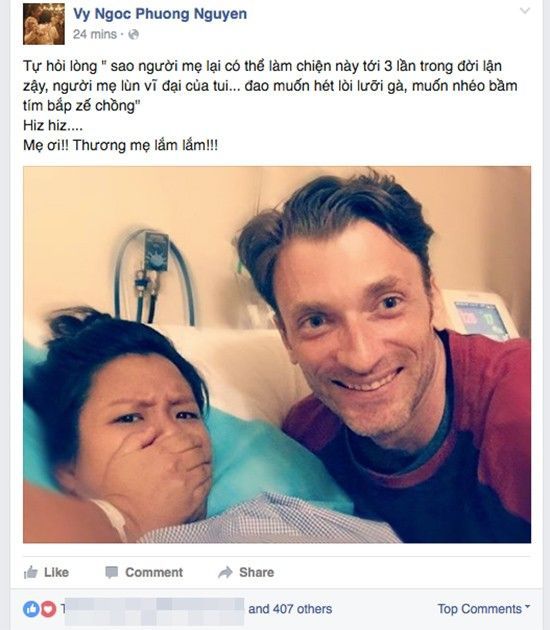Open the Top Comments sort dropdown
The image size is (550, 630).
tap(484, 609)
